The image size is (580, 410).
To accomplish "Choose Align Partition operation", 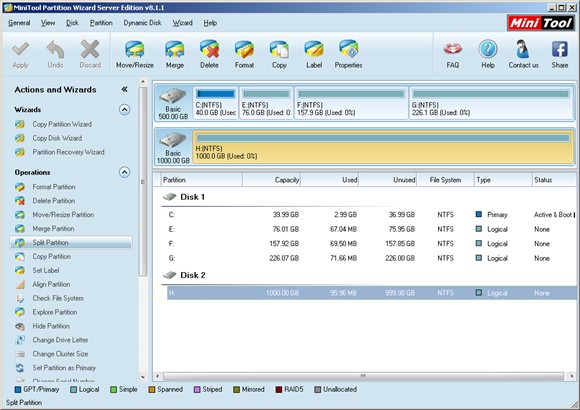I will click(x=51, y=284).
